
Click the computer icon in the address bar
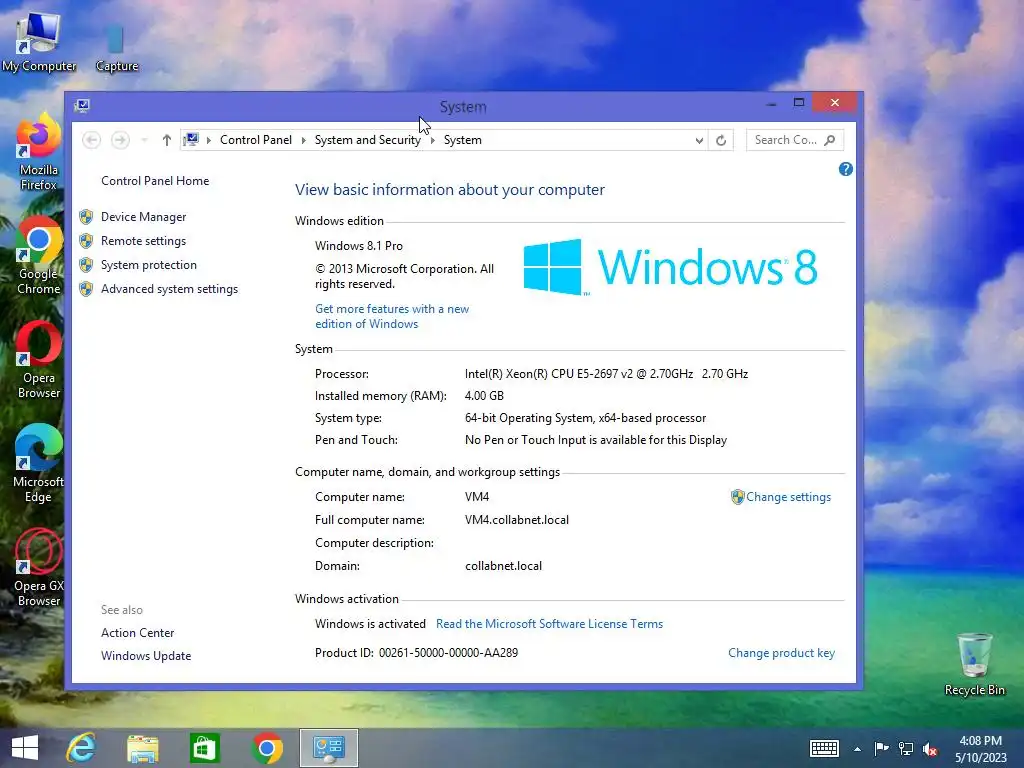pyautogui.click(x=191, y=140)
